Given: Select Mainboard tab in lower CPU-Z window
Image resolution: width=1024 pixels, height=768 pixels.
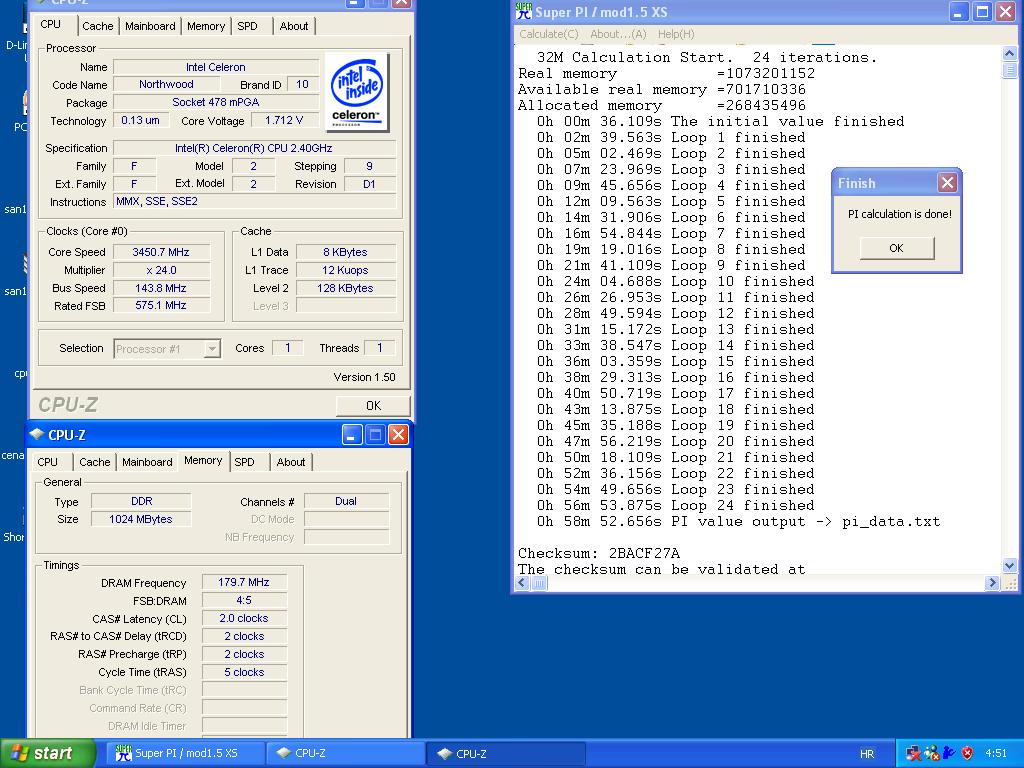Looking at the screenshot, I should click(147, 462).
